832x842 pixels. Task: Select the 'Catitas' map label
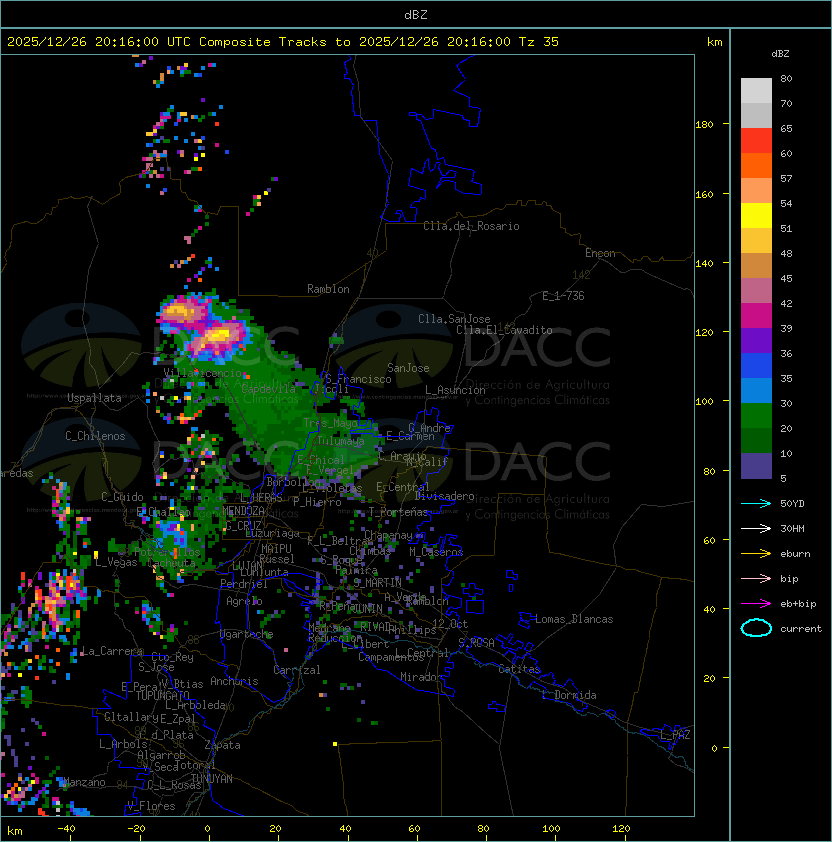[x=519, y=669]
